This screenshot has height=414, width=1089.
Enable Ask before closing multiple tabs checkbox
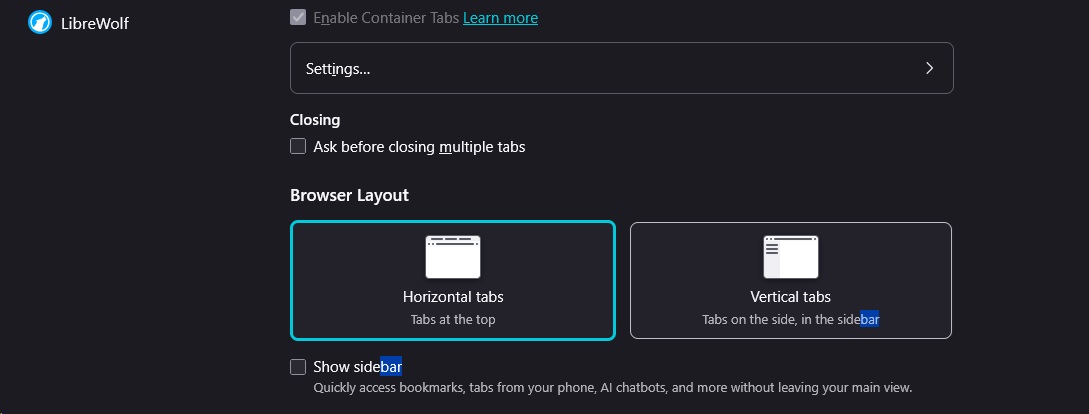coord(298,147)
